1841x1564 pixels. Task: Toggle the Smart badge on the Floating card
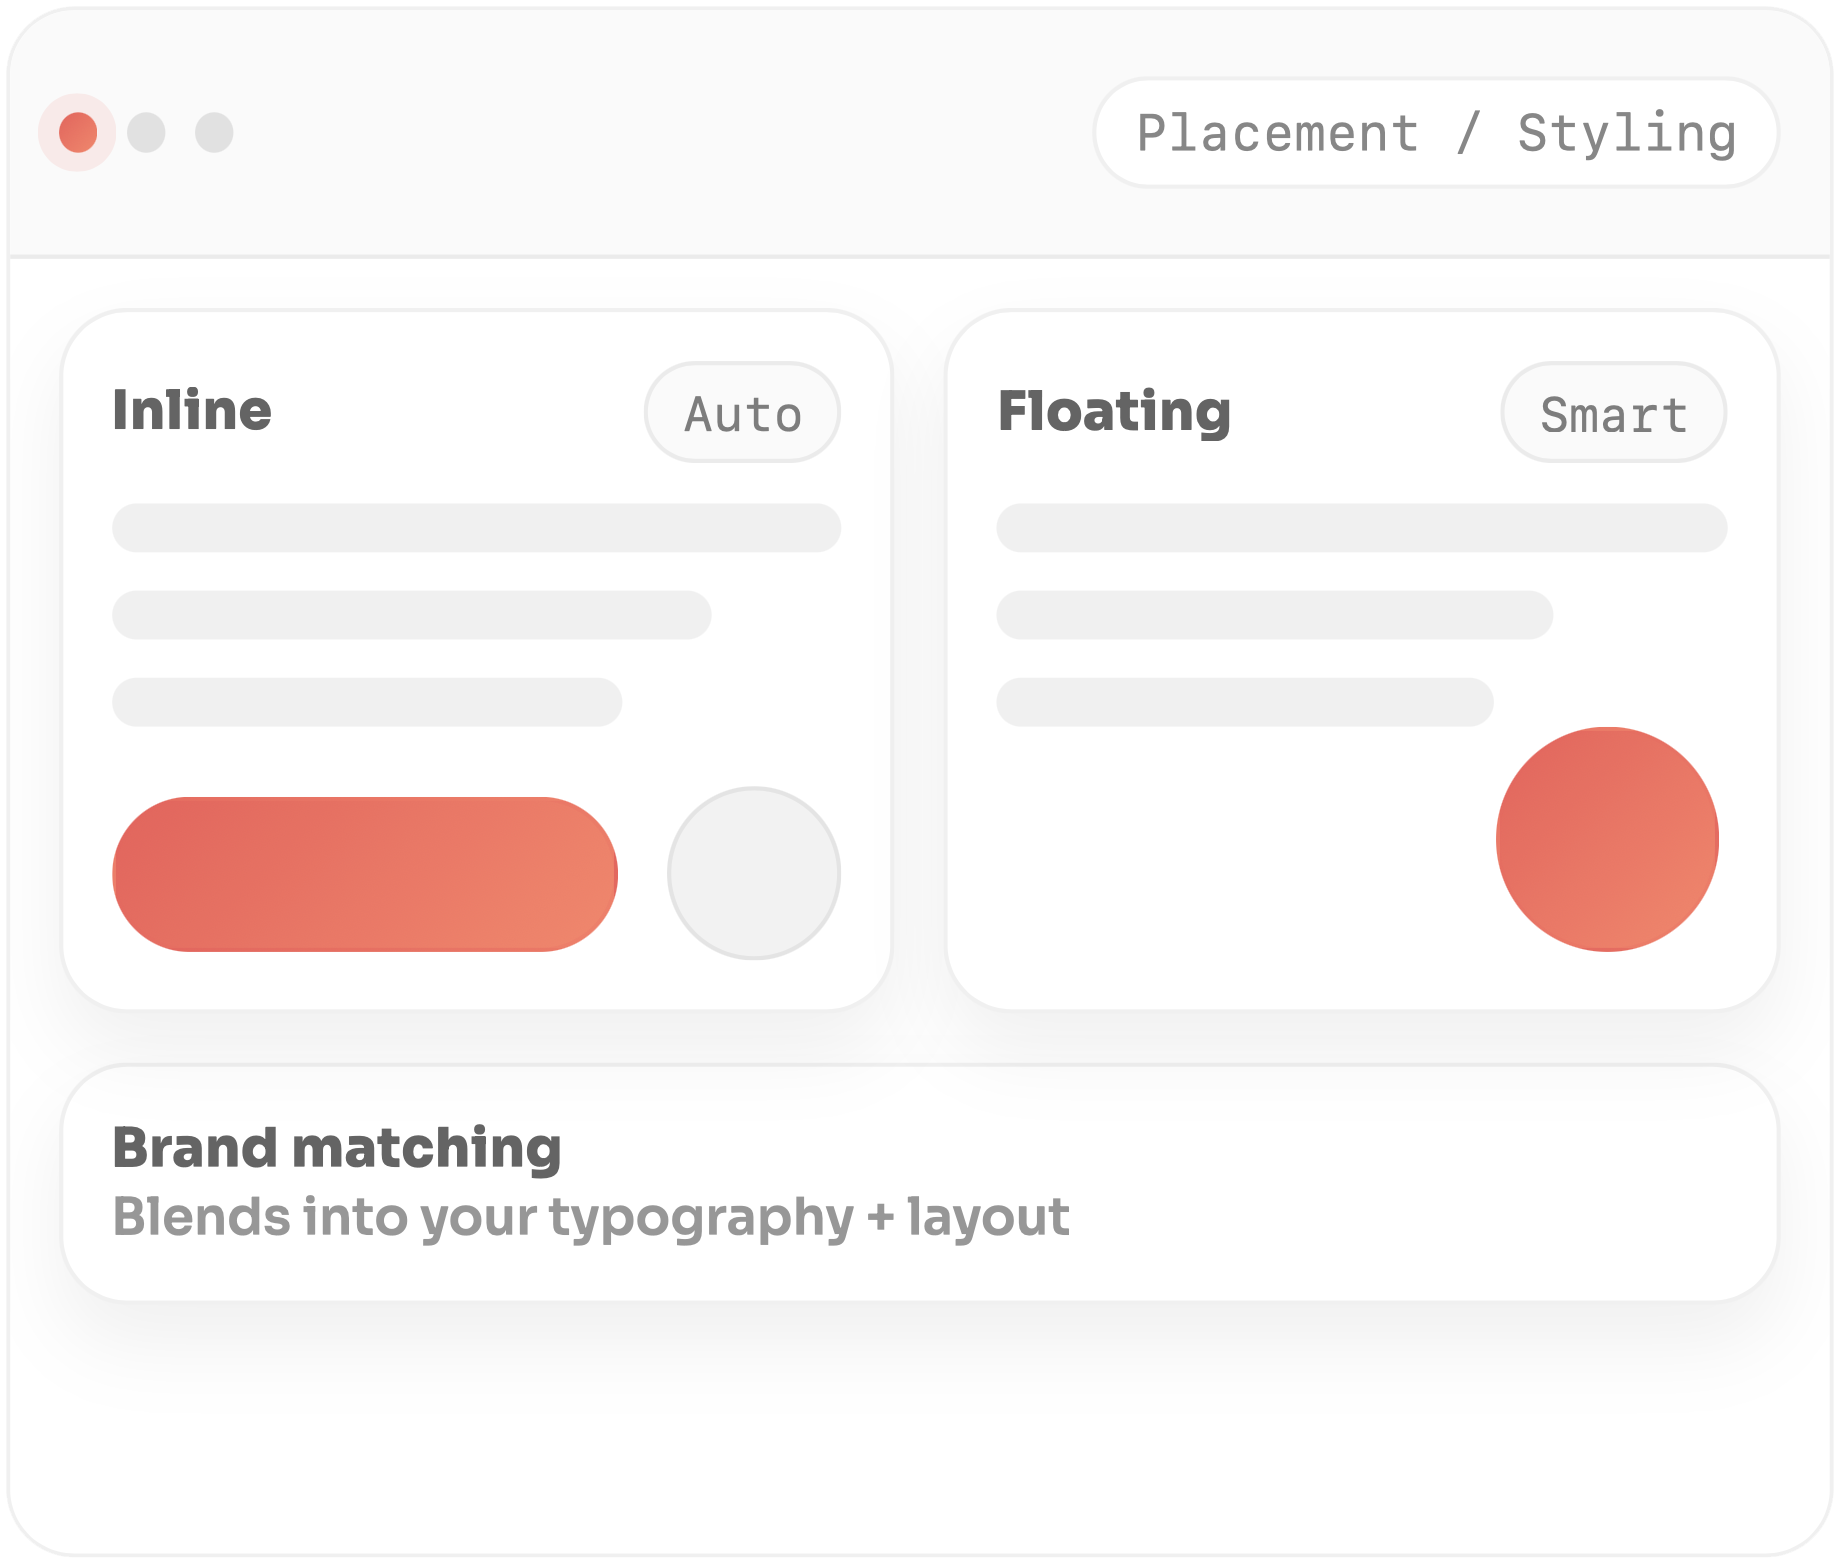click(x=1613, y=412)
